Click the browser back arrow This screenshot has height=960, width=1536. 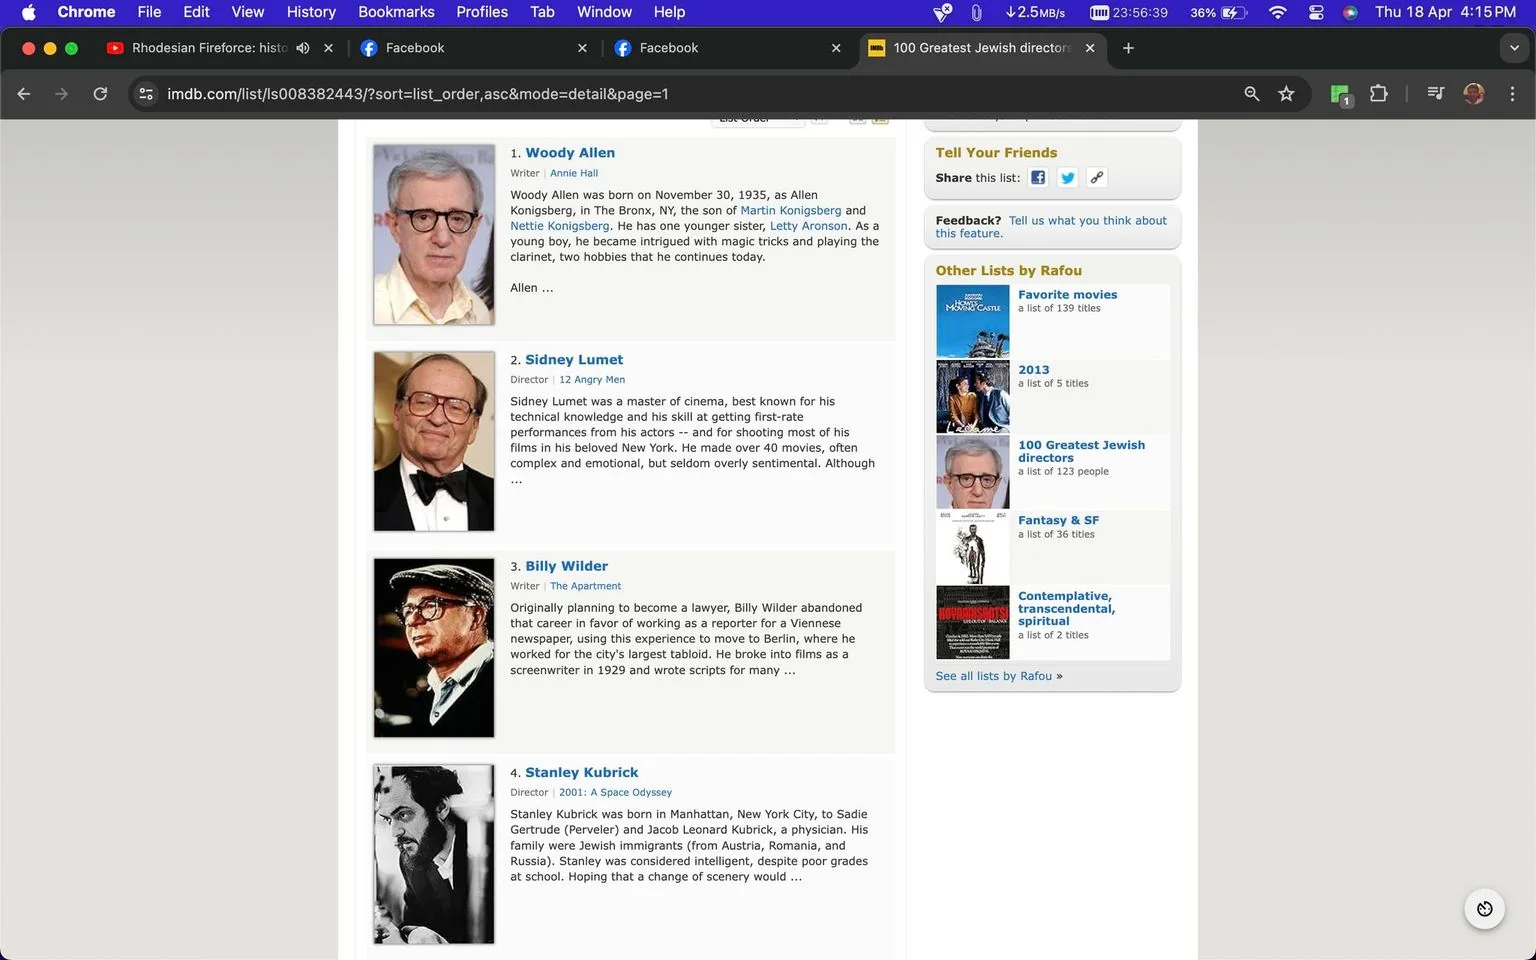pos(24,94)
